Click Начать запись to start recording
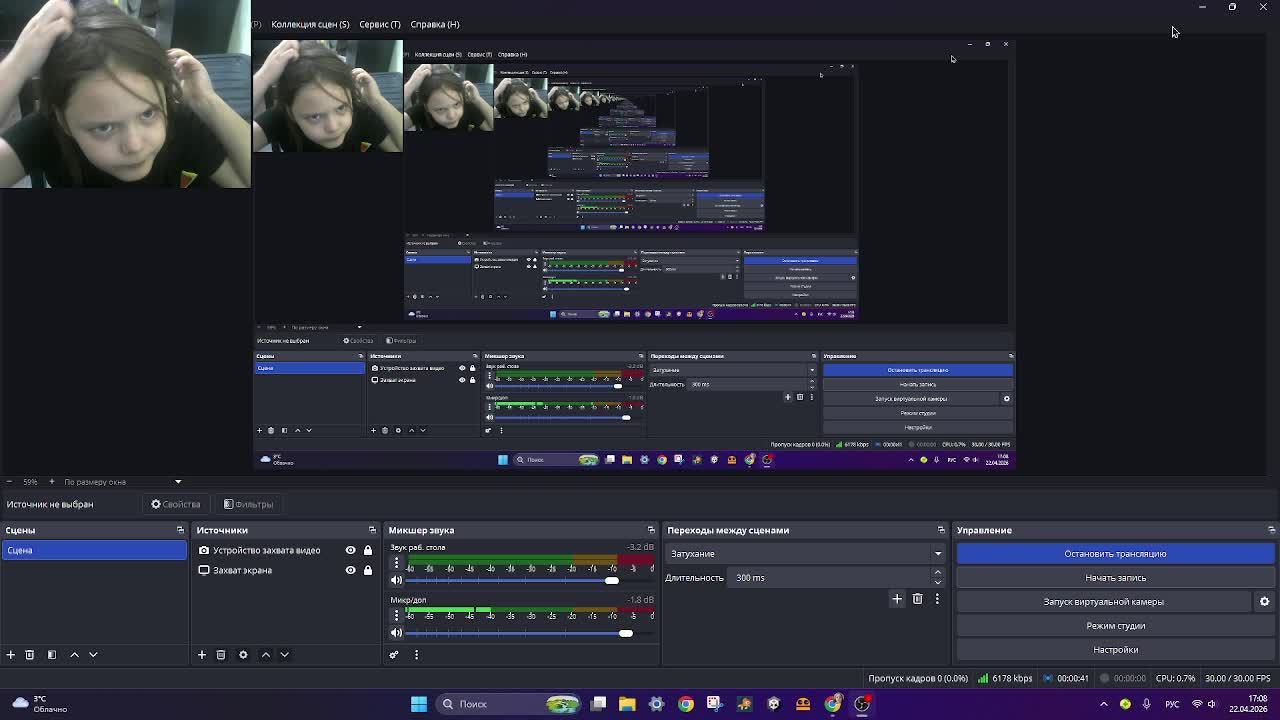 pyautogui.click(x=1115, y=578)
